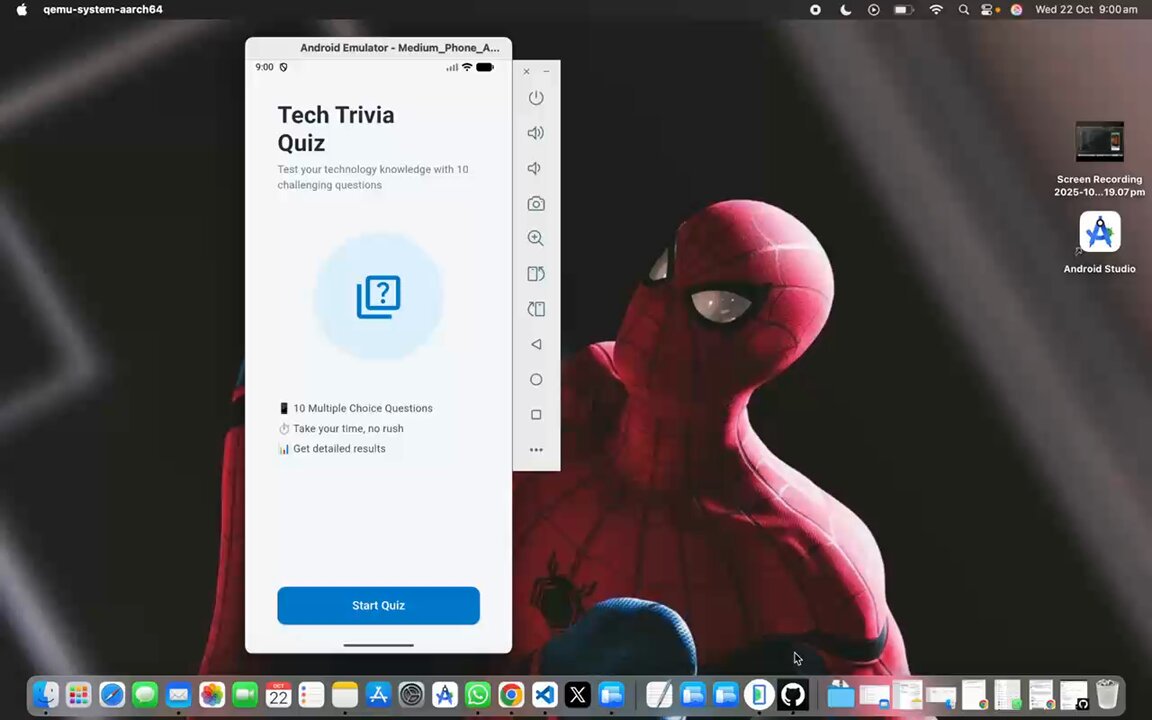Open Calendar showing 22 in the Dock
The width and height of the screenshot is (1152, 720).
click(x=278, y=694)
